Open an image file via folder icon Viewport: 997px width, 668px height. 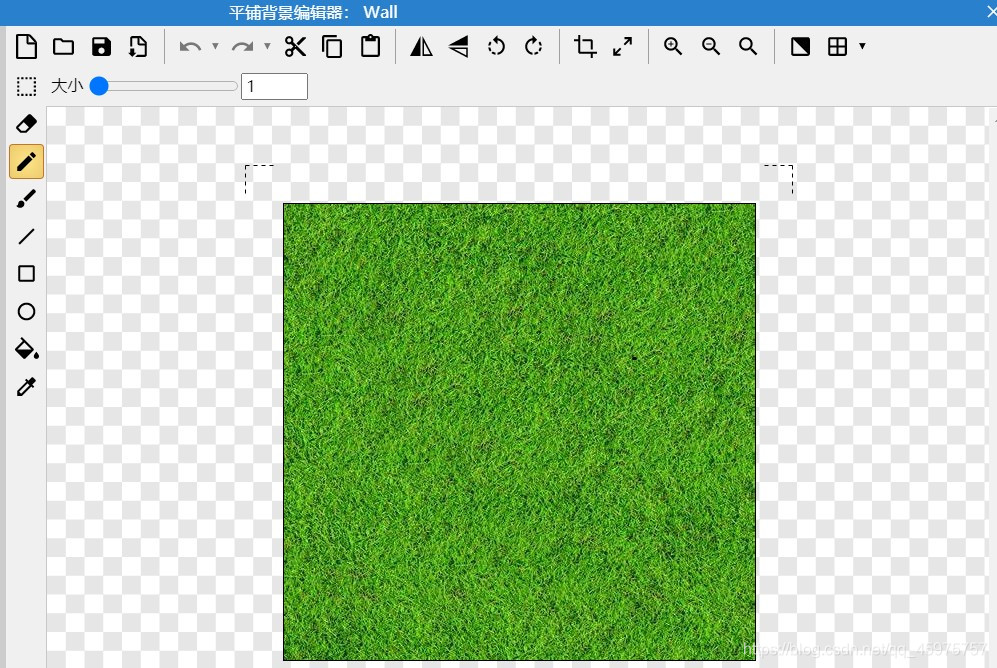coord(64,46)
